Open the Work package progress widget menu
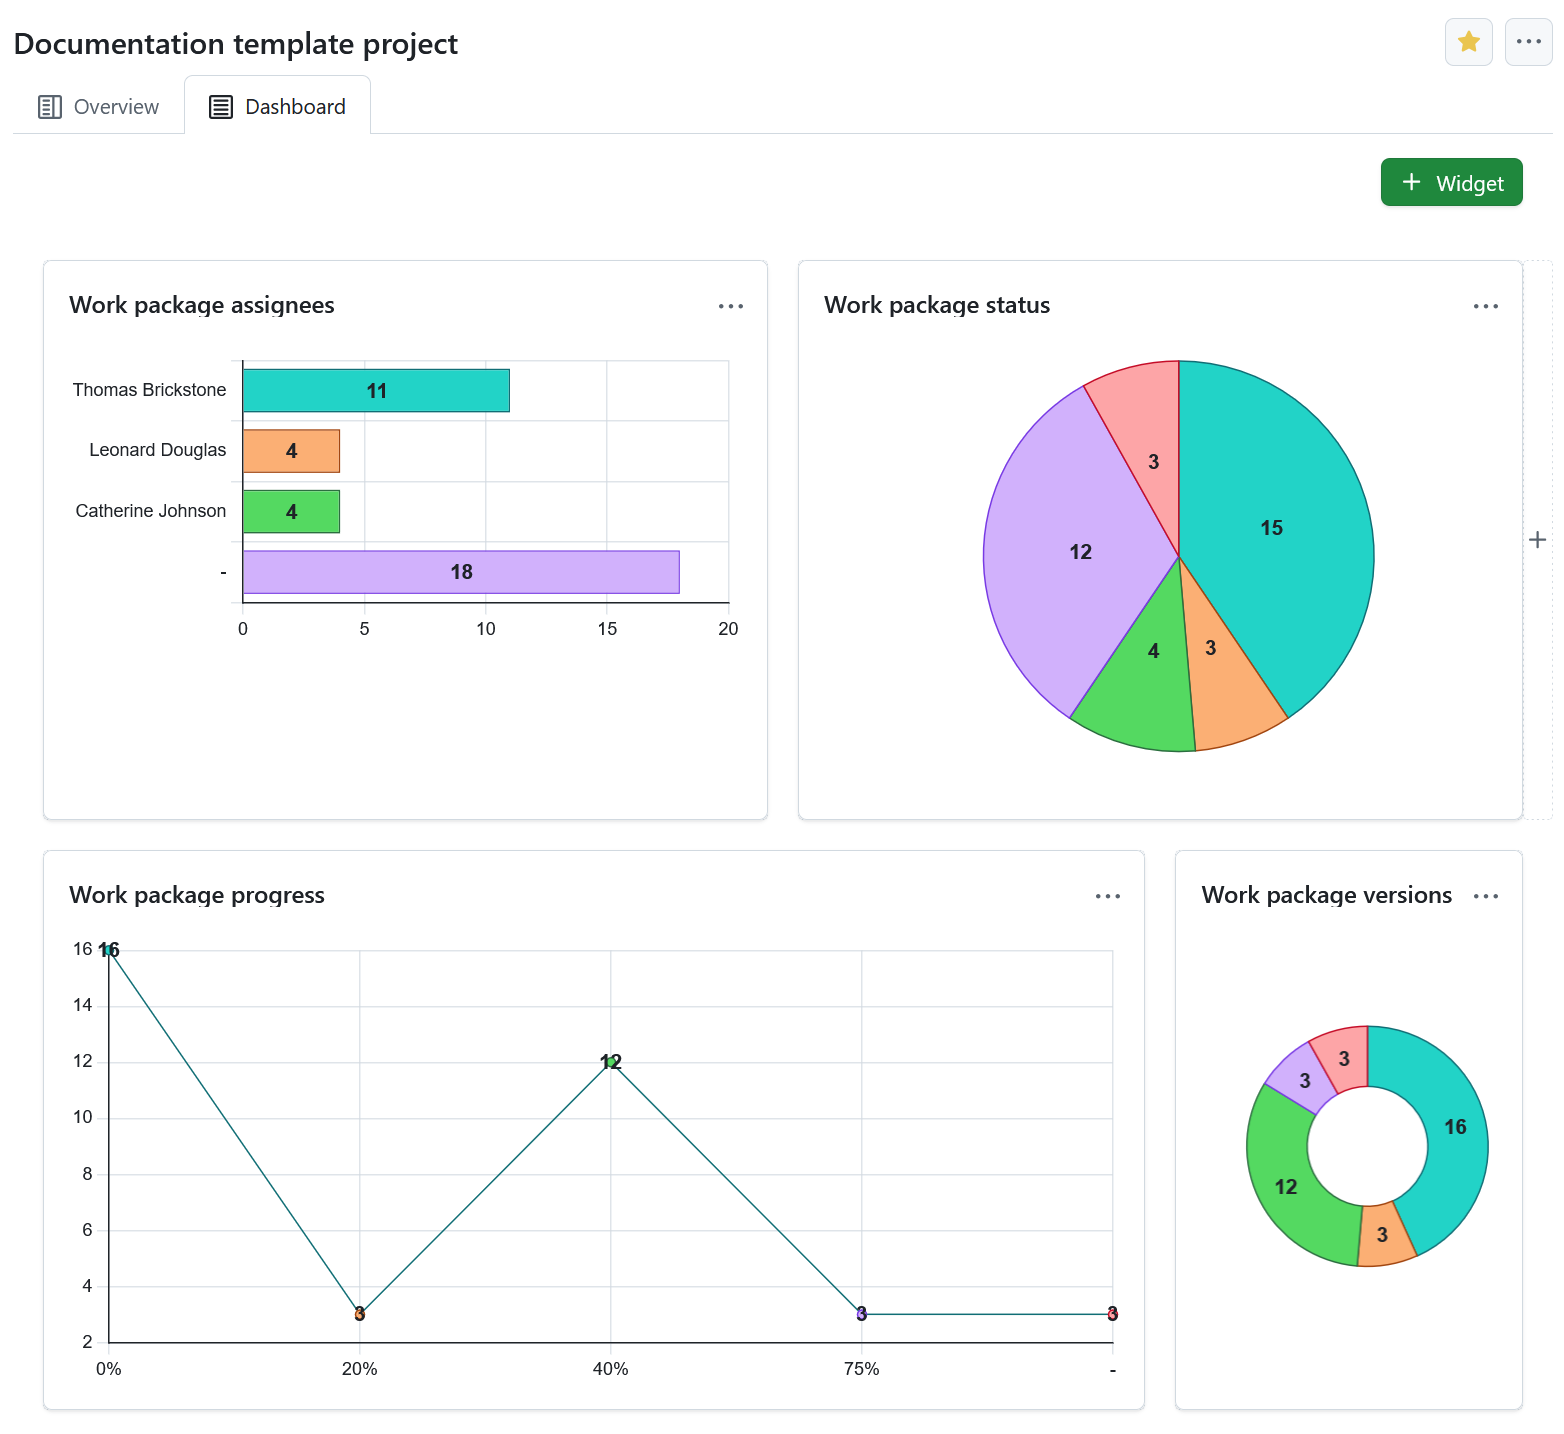 coord(1108,896)
